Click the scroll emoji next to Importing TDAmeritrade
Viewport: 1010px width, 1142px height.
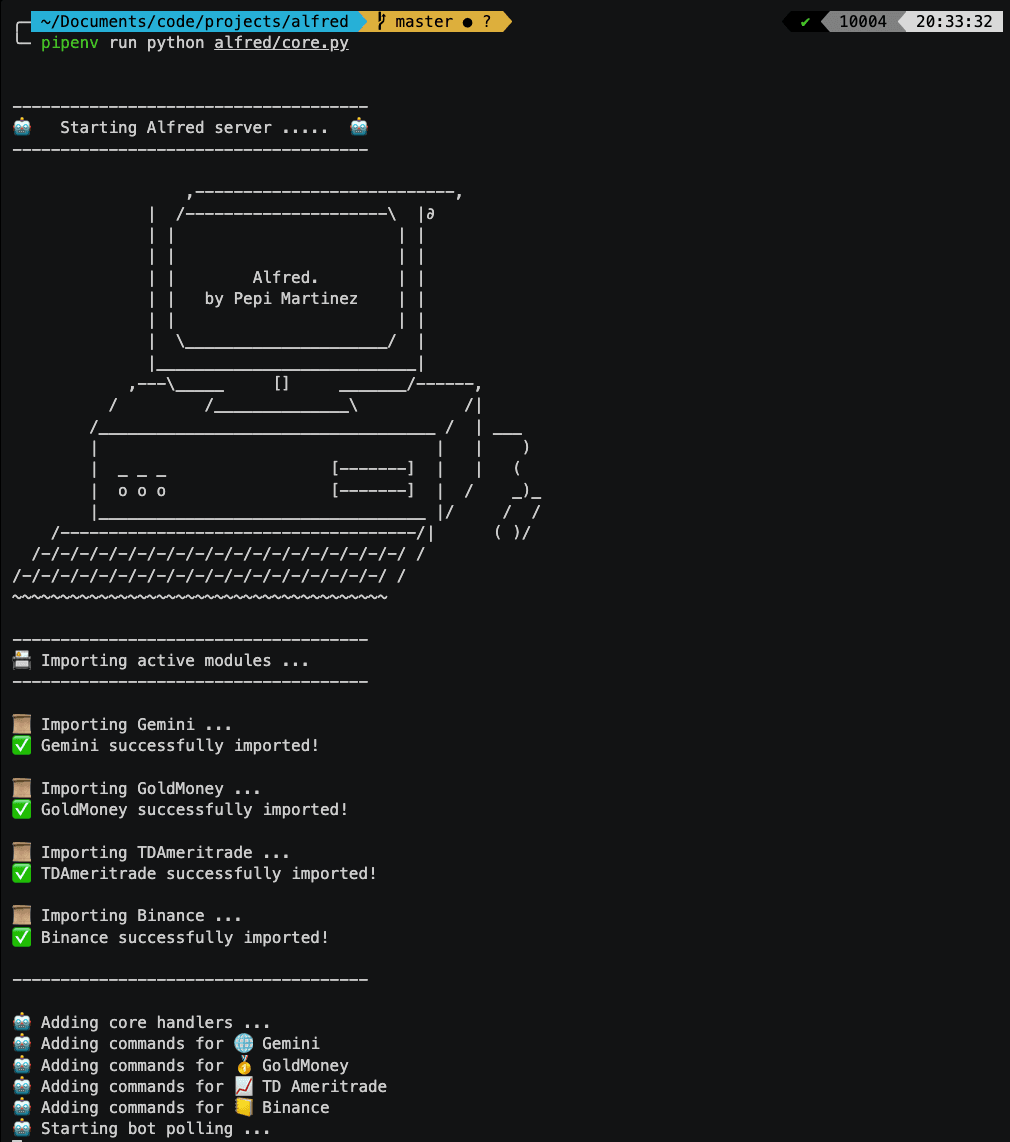pyautogui.click(x=22, y=853)
